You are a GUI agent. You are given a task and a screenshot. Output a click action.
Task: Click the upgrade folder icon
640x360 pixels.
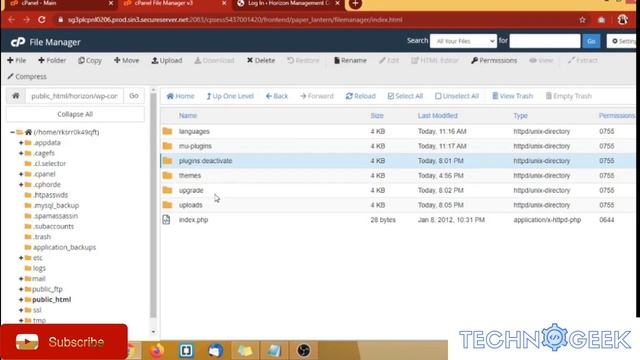pyautogui.click(x=167, y=190)
